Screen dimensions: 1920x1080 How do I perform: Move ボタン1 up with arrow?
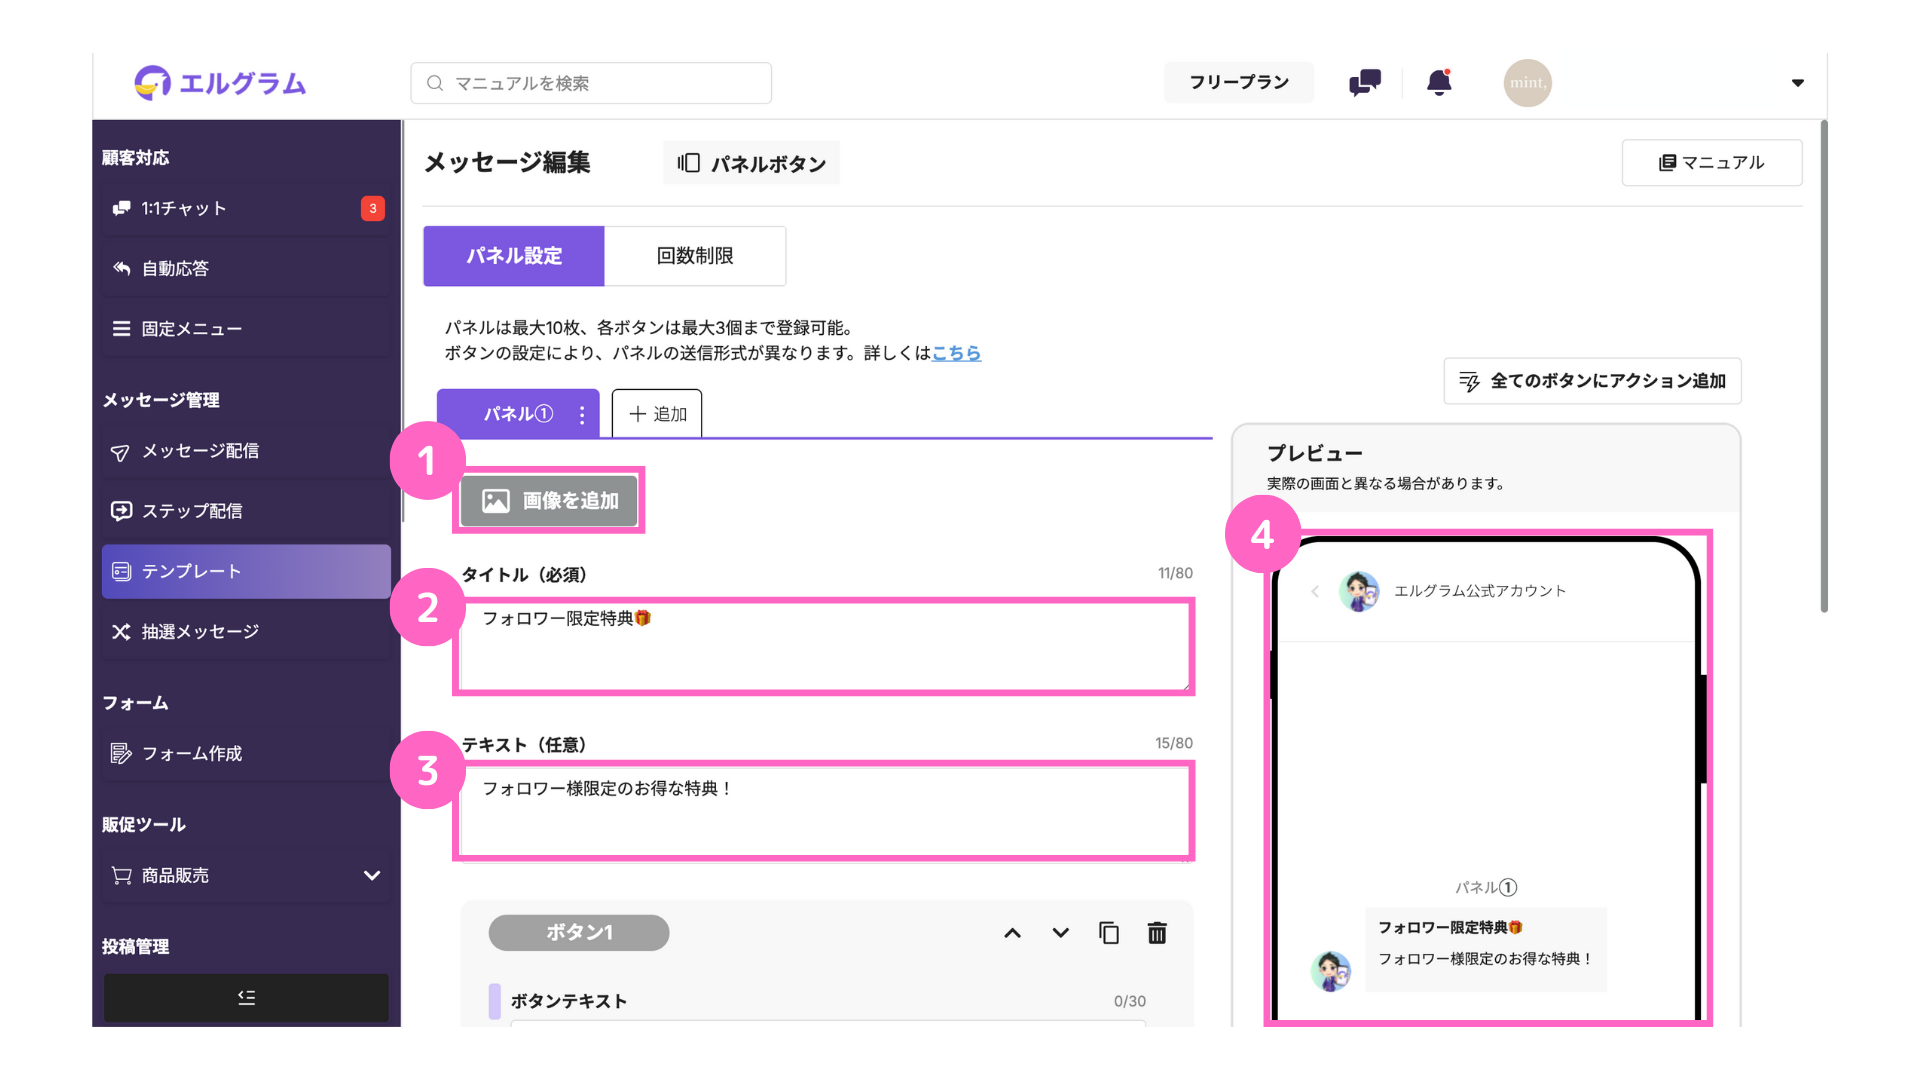pos(1012,933)
